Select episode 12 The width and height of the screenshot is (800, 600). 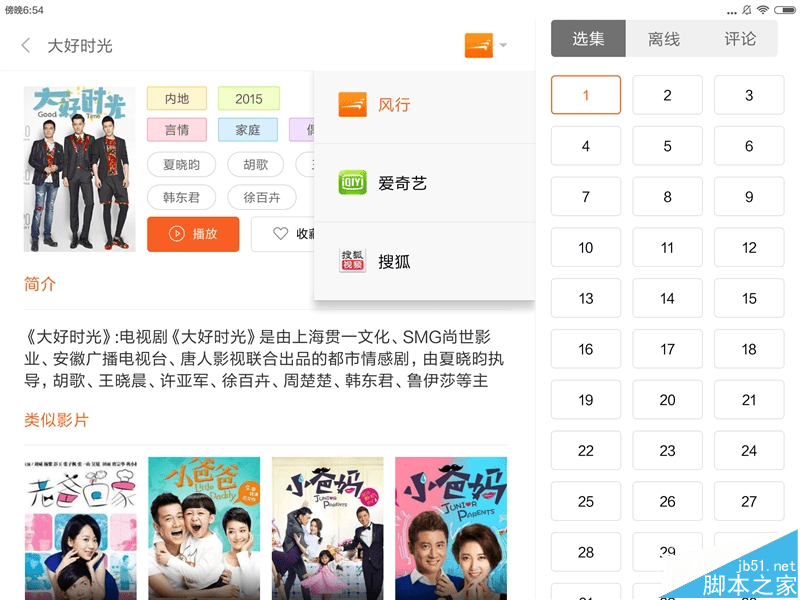(748, 247)
